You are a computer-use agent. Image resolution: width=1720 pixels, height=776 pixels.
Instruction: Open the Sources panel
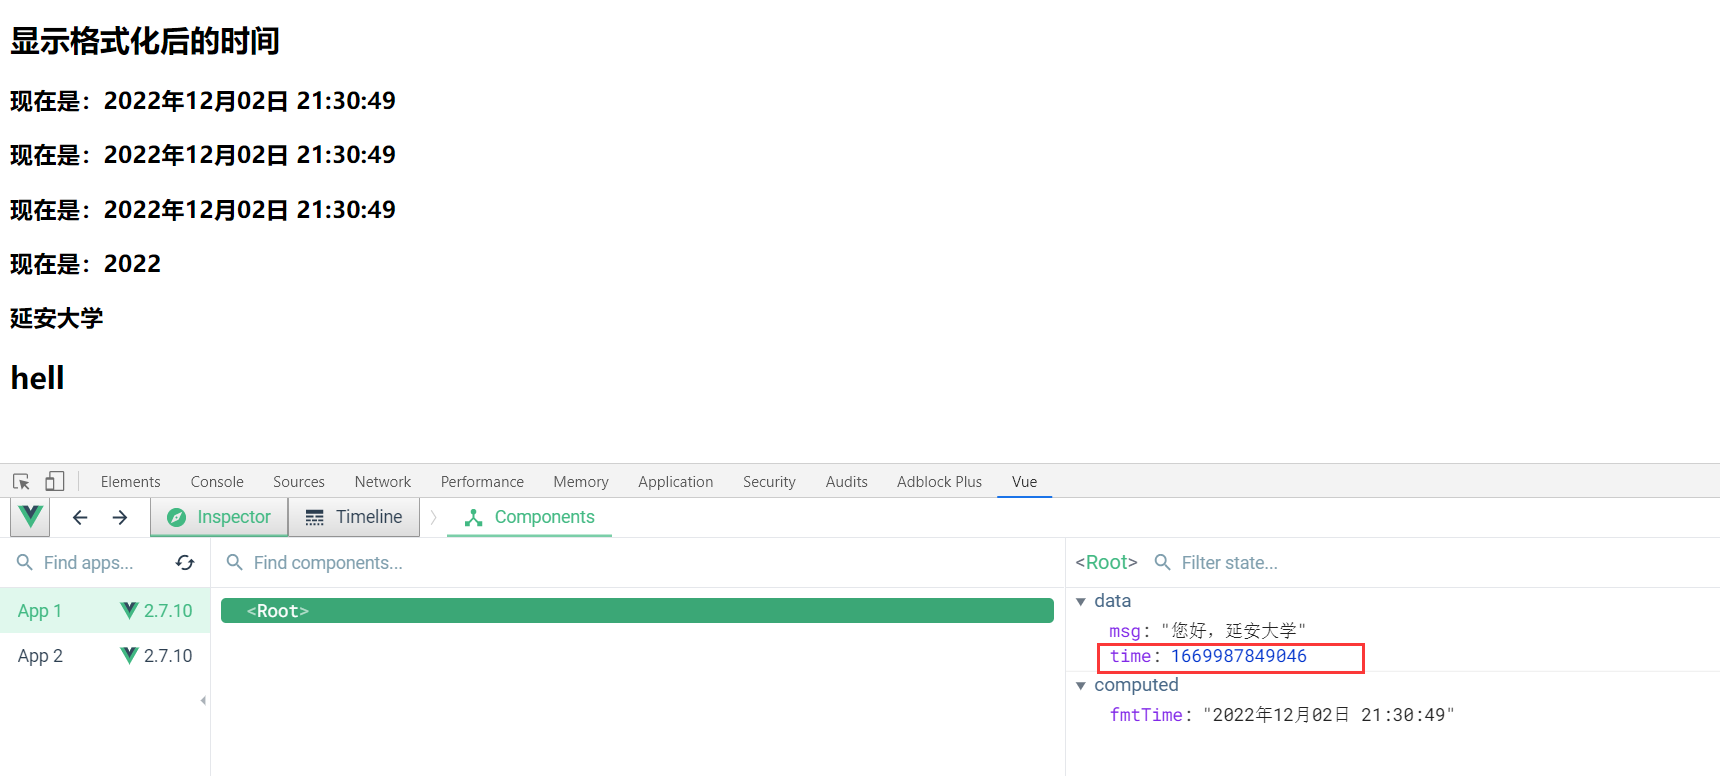point(299,481)
